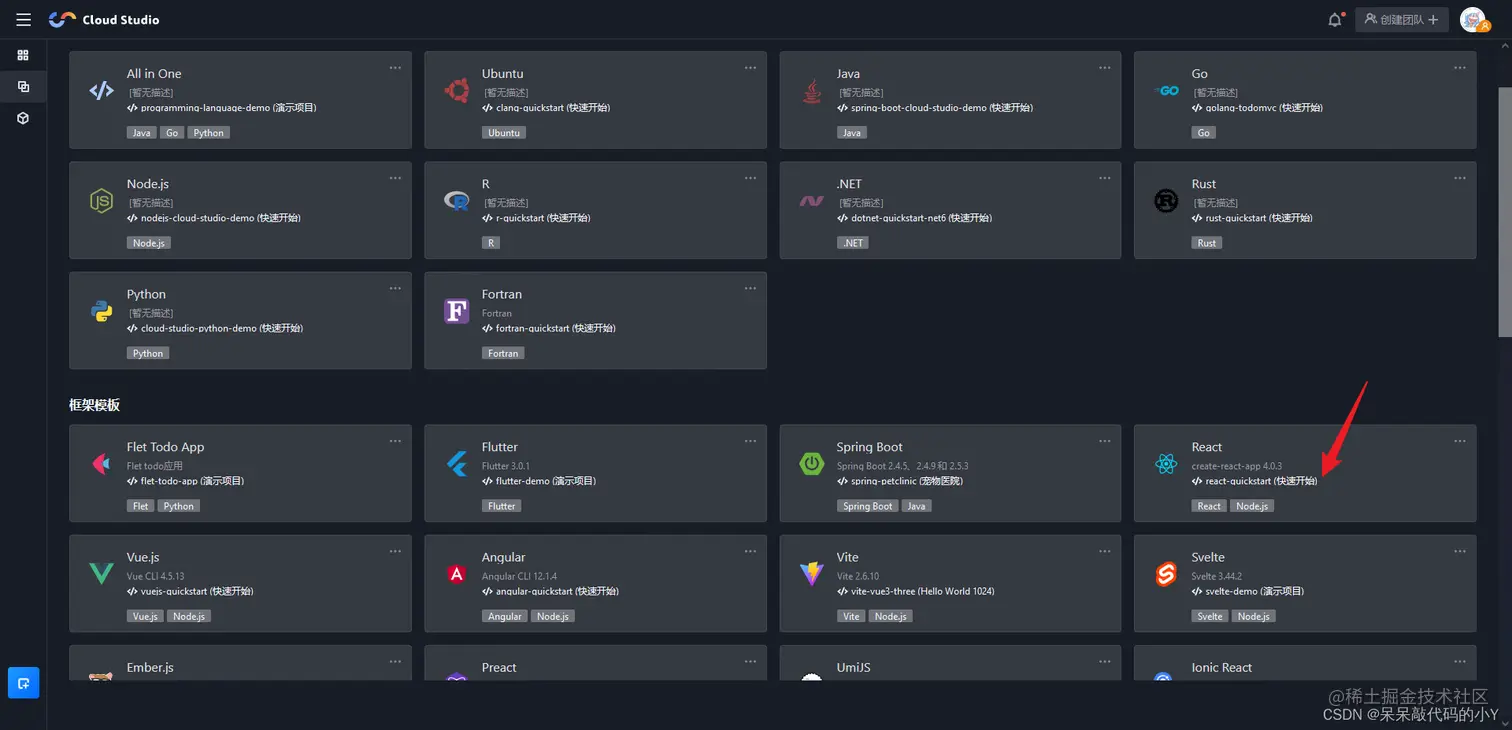This screenshot has width=1512, height=730.
Task: Click the All in One code icon
Action: tap(101, 91)
